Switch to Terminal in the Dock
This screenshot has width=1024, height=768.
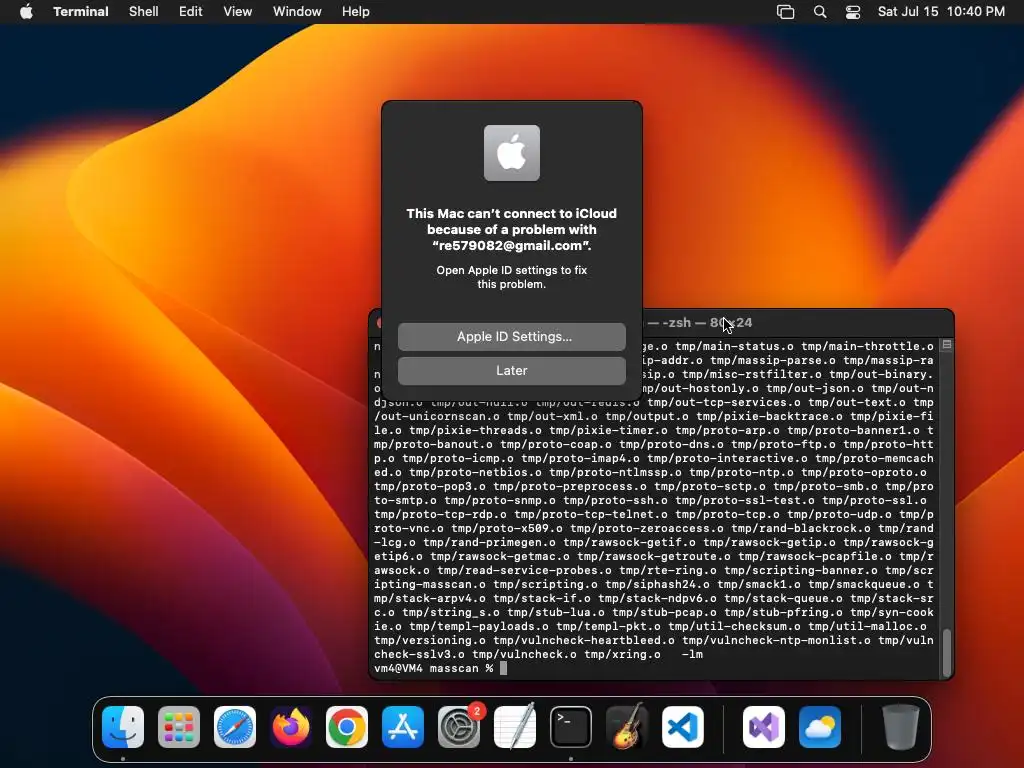pos(571,727)
